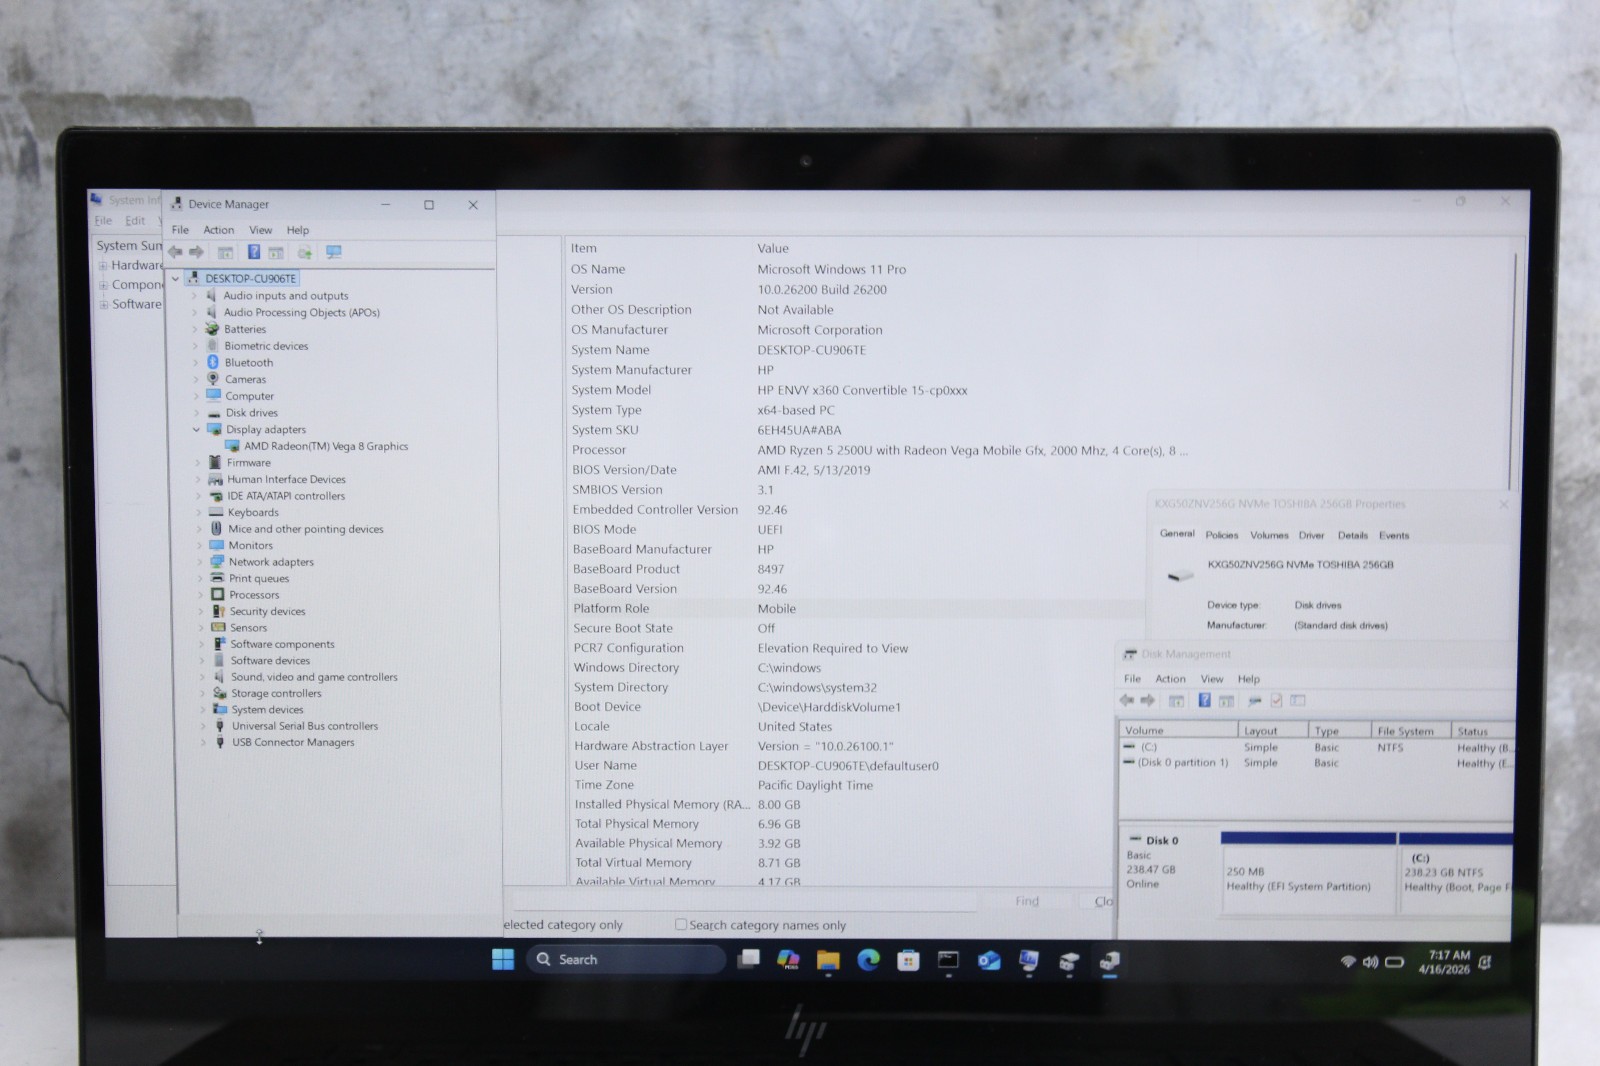Viewport: 1600px width, 1066px height.
Task: Click volume speaker icon in system tray
Action: point(1370,962)
